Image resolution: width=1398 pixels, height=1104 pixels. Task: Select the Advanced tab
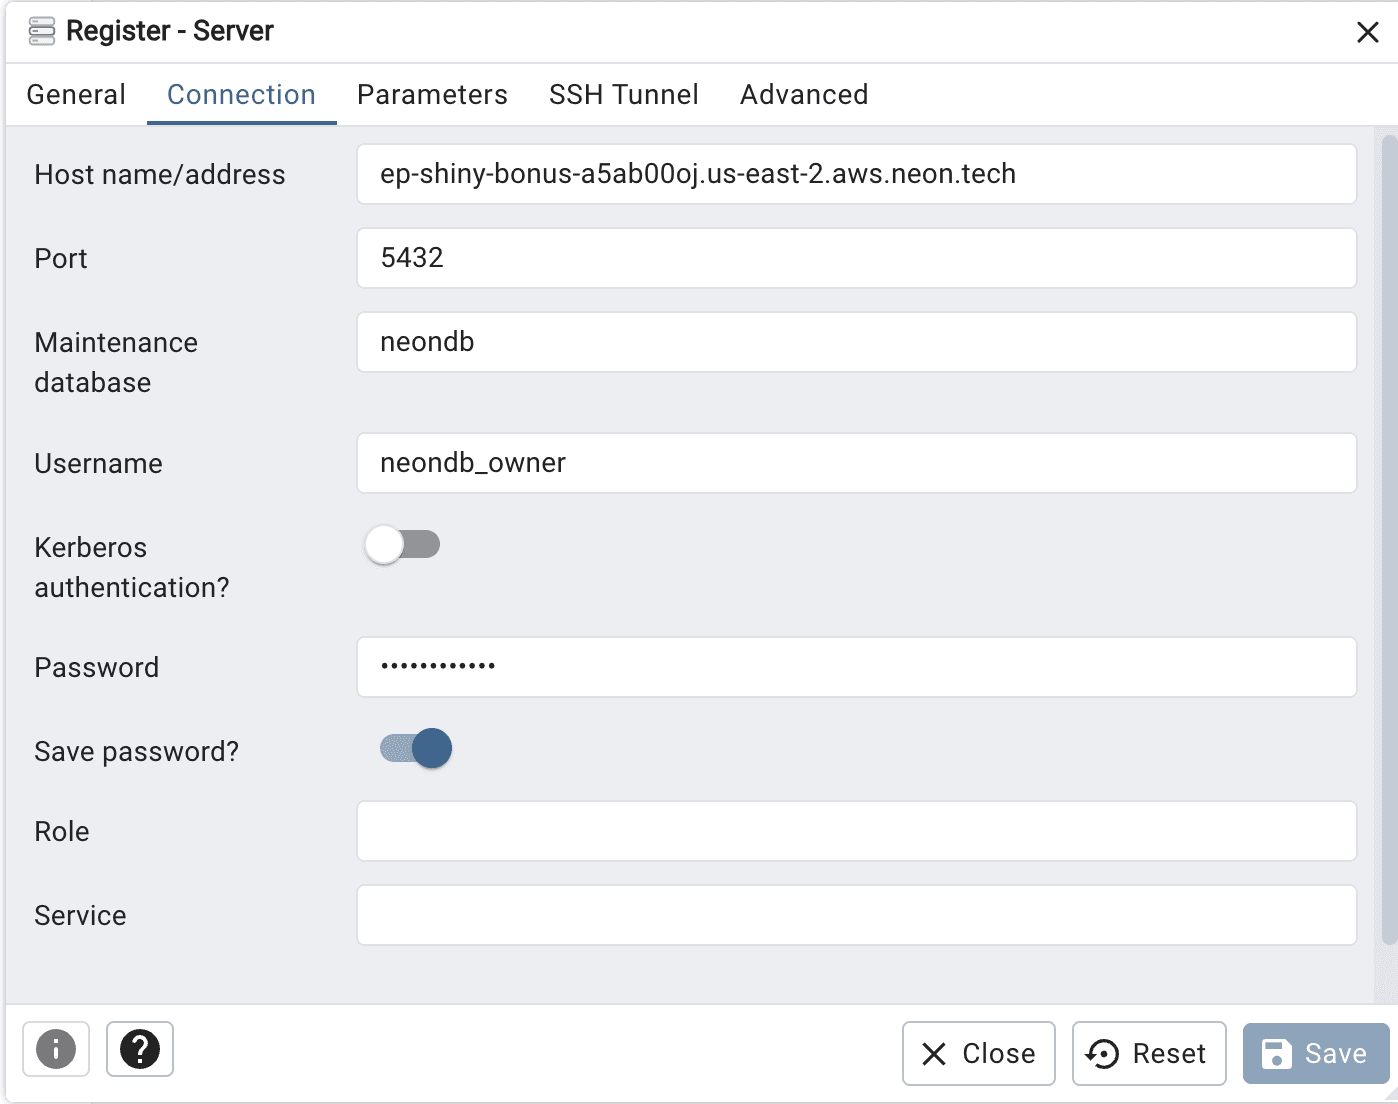tap(804, 95)
